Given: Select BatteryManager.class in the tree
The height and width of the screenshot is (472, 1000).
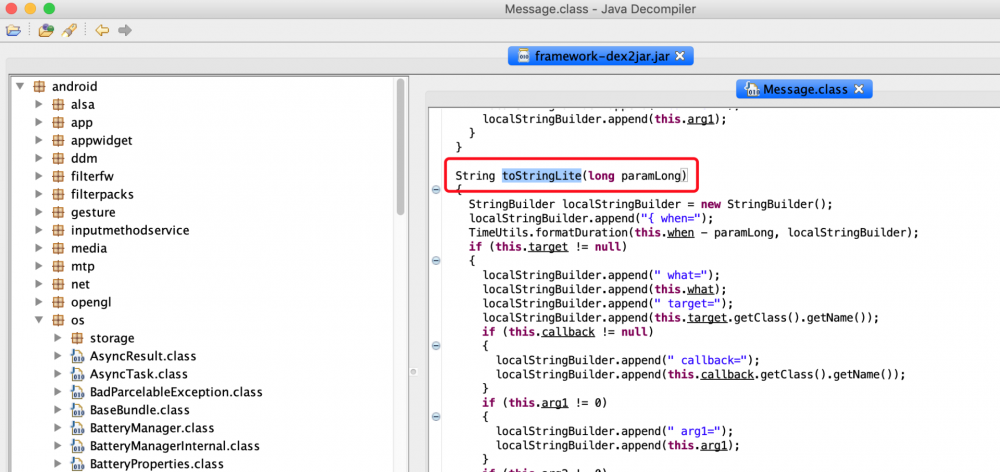Looking at the screenshot, I should 152,428.
